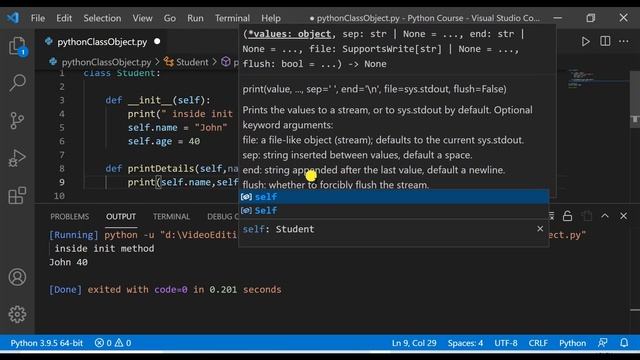
Task: Open Accounts icon in activity bar
Action: pyautogui.click(x=17, y=277)
